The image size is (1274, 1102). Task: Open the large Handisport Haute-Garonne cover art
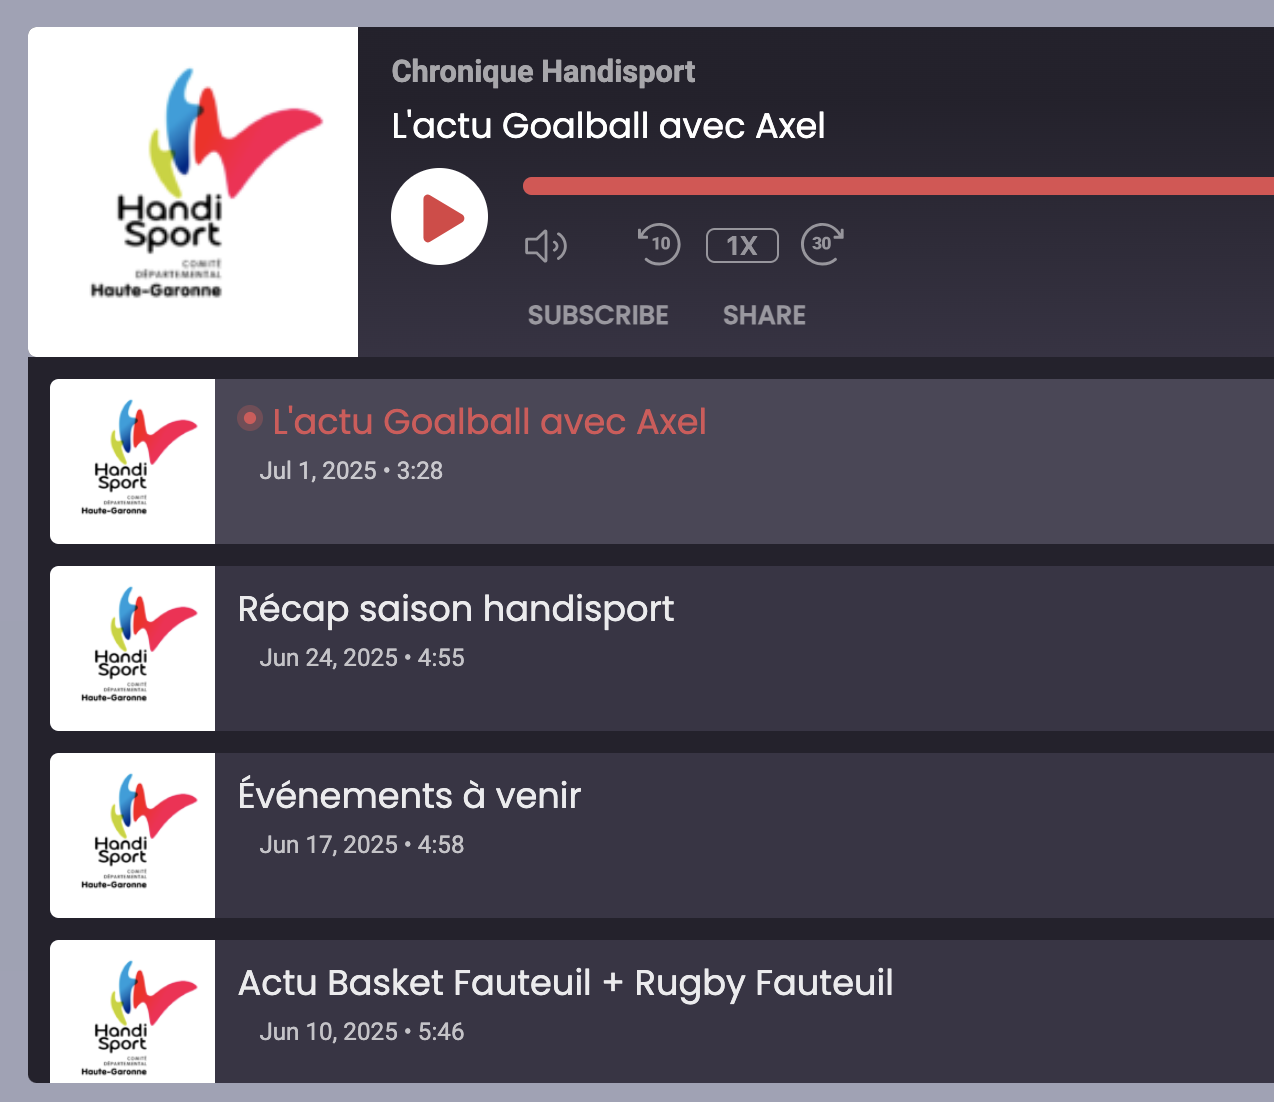pos(193,192)
